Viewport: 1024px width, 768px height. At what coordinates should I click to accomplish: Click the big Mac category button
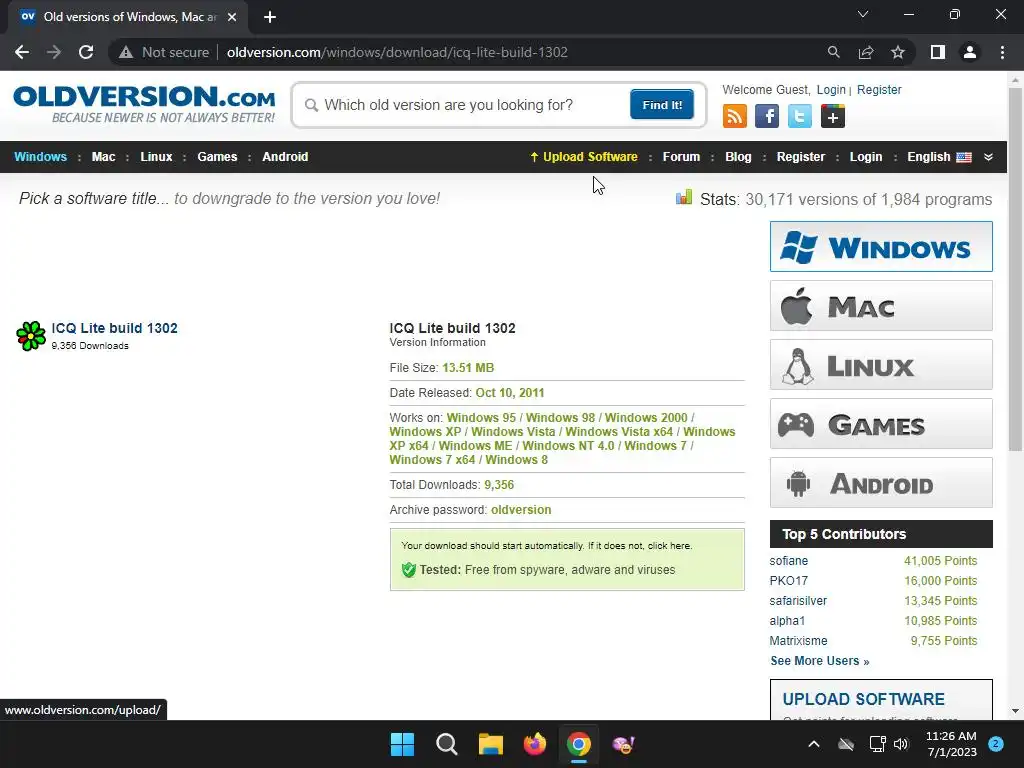[x=881, y=306]
